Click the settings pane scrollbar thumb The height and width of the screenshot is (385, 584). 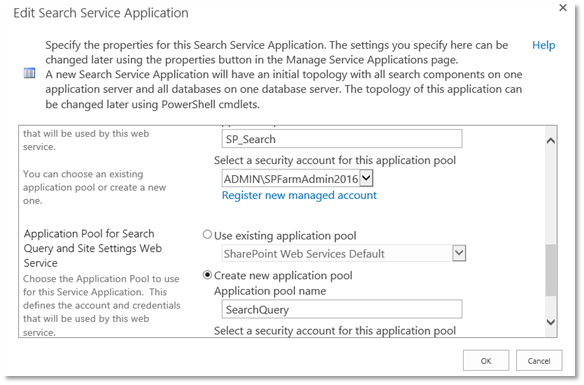coord(550,270)
